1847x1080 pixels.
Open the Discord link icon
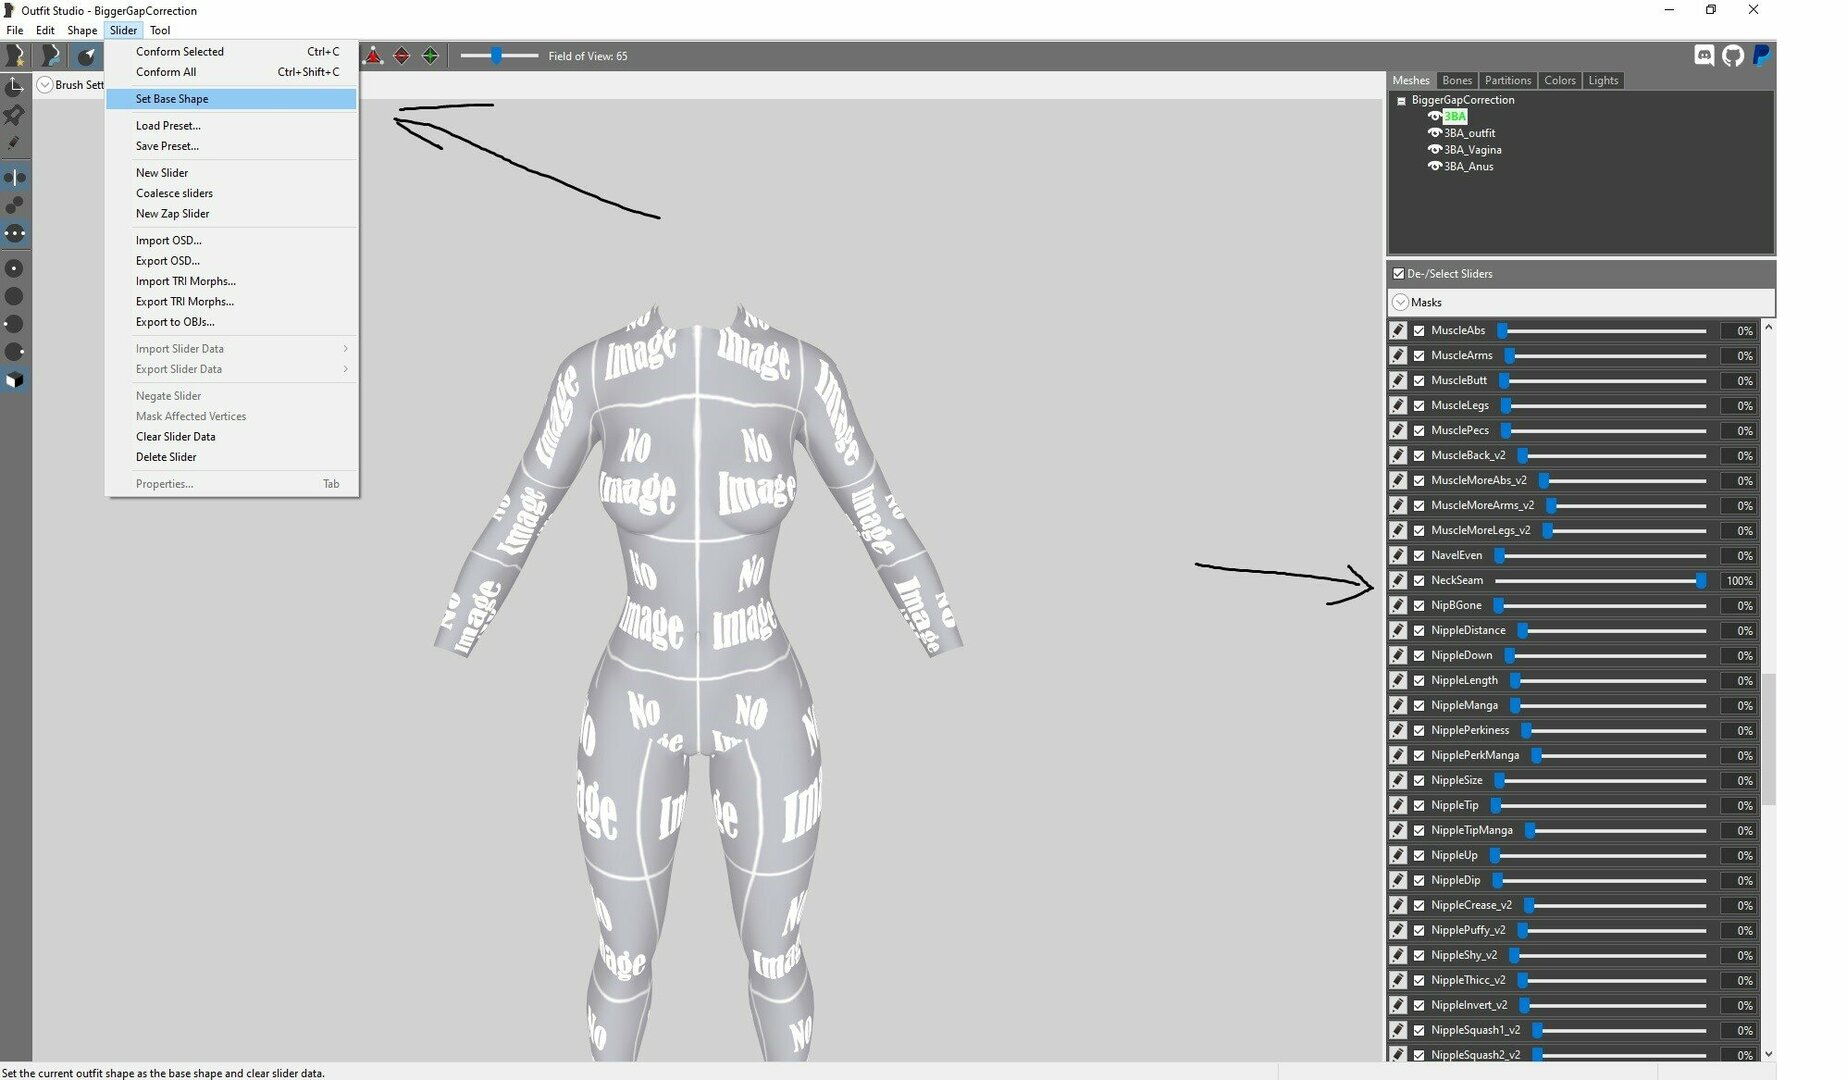[x=1705, y=56]
